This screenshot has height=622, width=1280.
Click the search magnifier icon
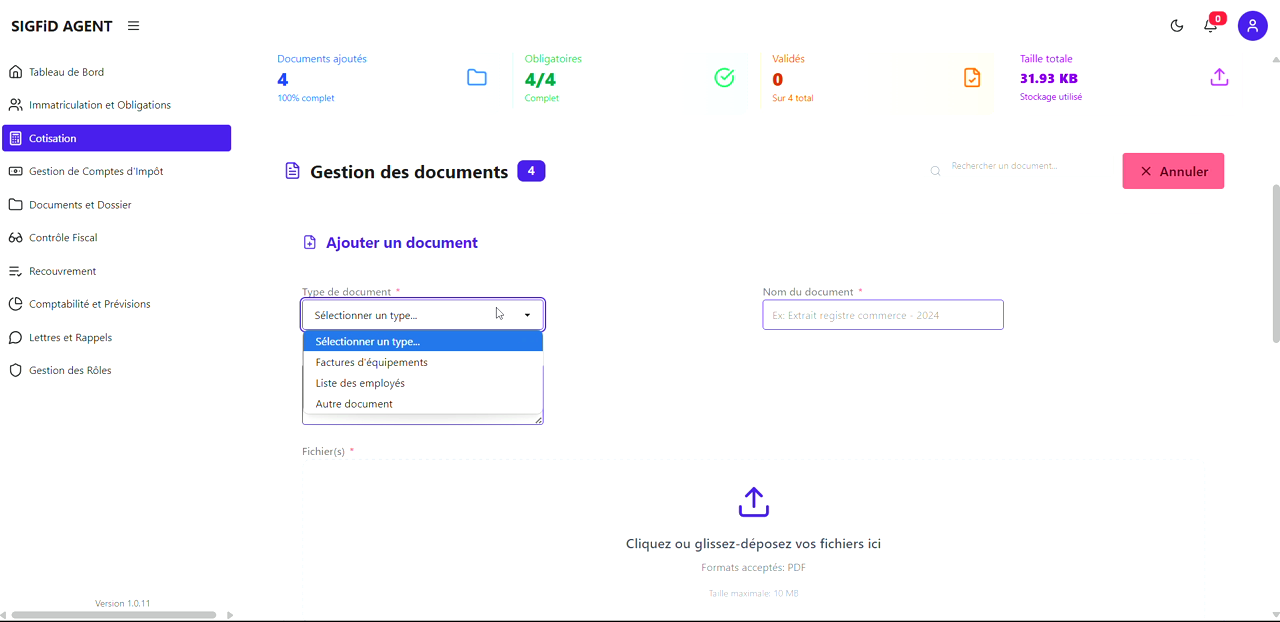(935, 171)
